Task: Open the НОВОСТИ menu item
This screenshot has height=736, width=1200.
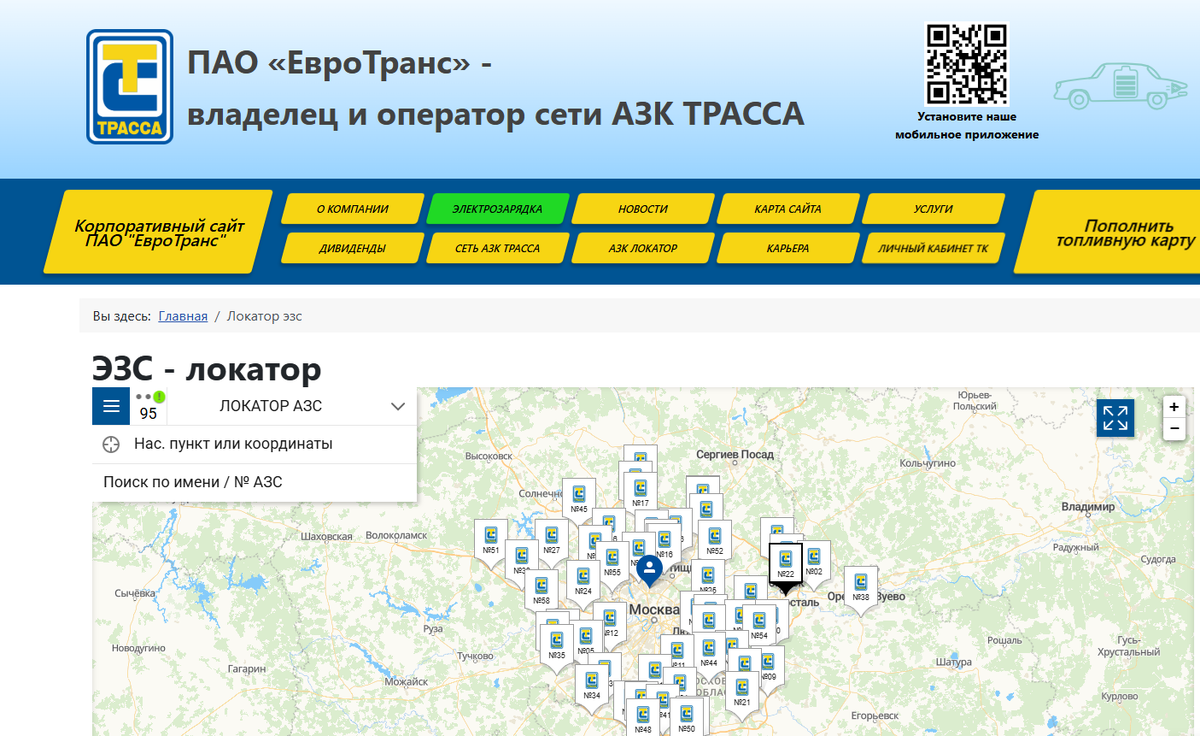Action: pos(641,208)
